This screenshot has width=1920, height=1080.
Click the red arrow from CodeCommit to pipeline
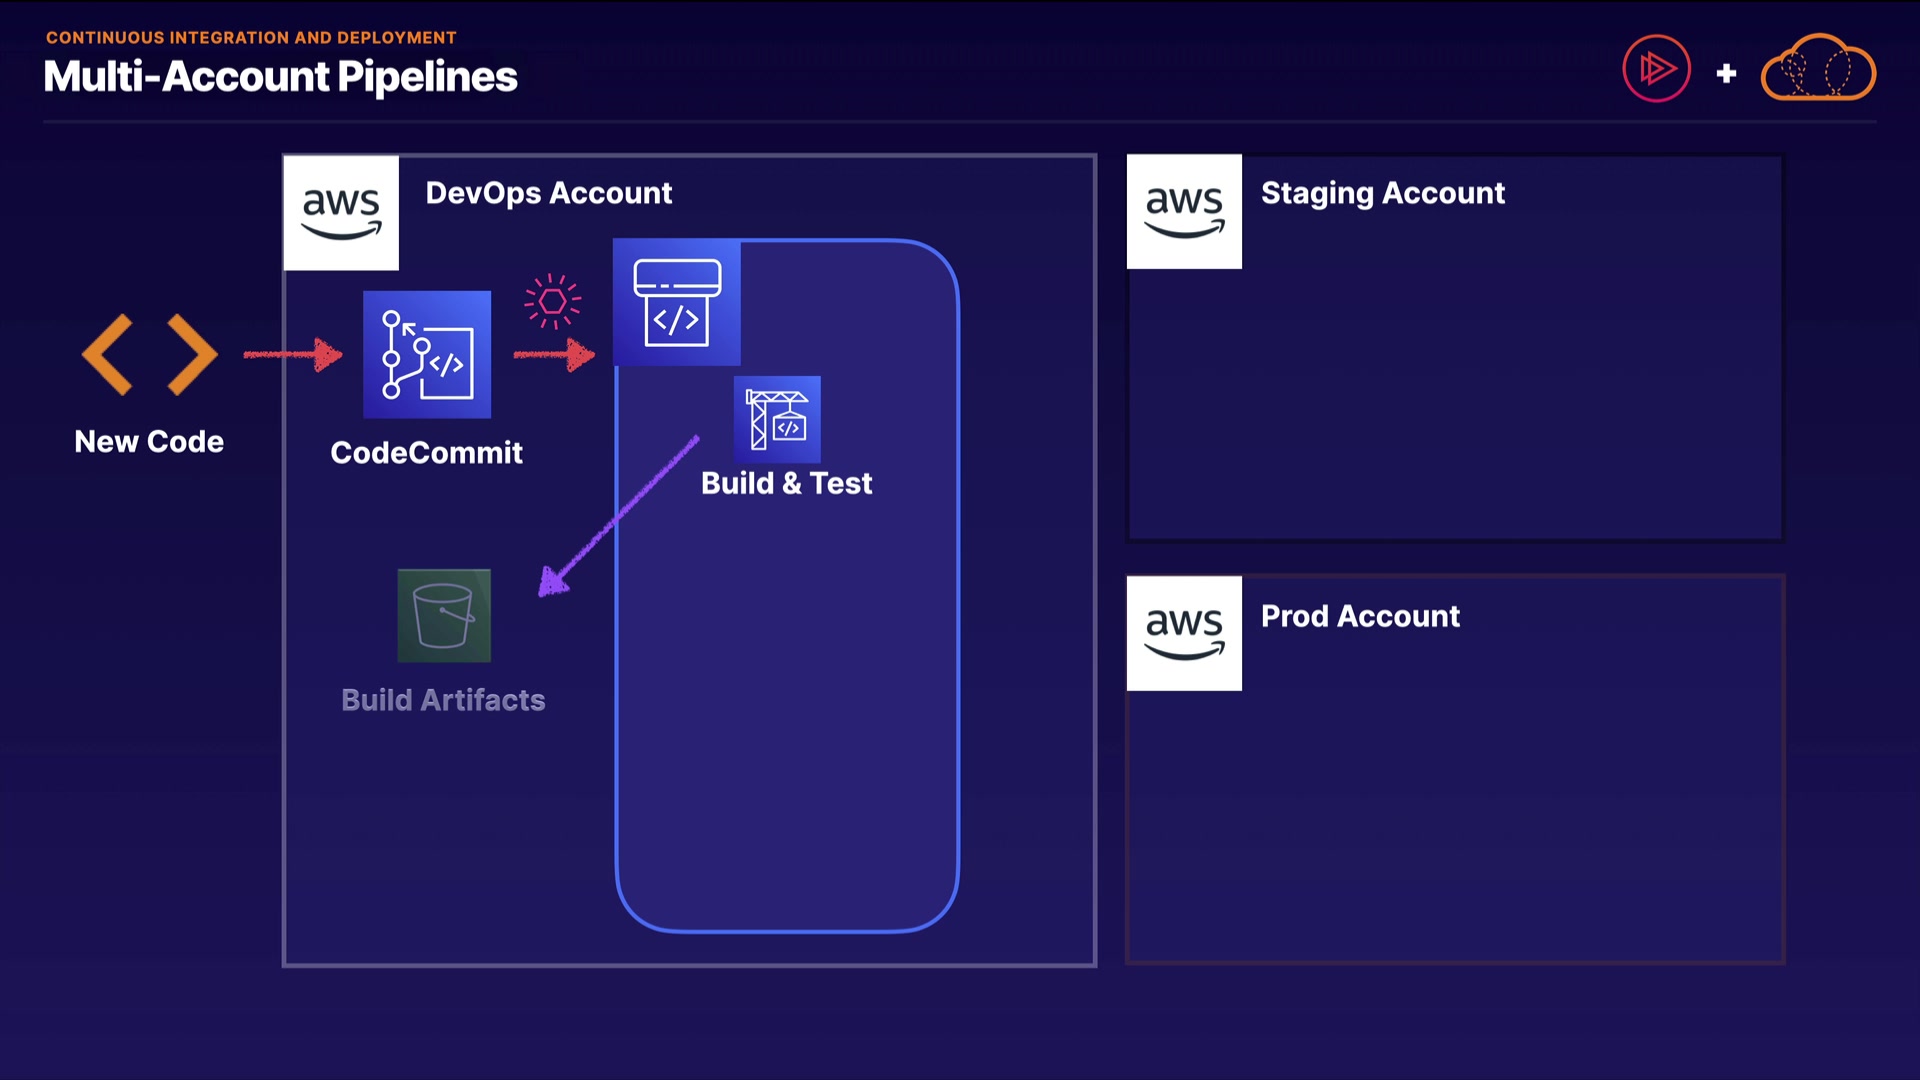tap(554, 354)
